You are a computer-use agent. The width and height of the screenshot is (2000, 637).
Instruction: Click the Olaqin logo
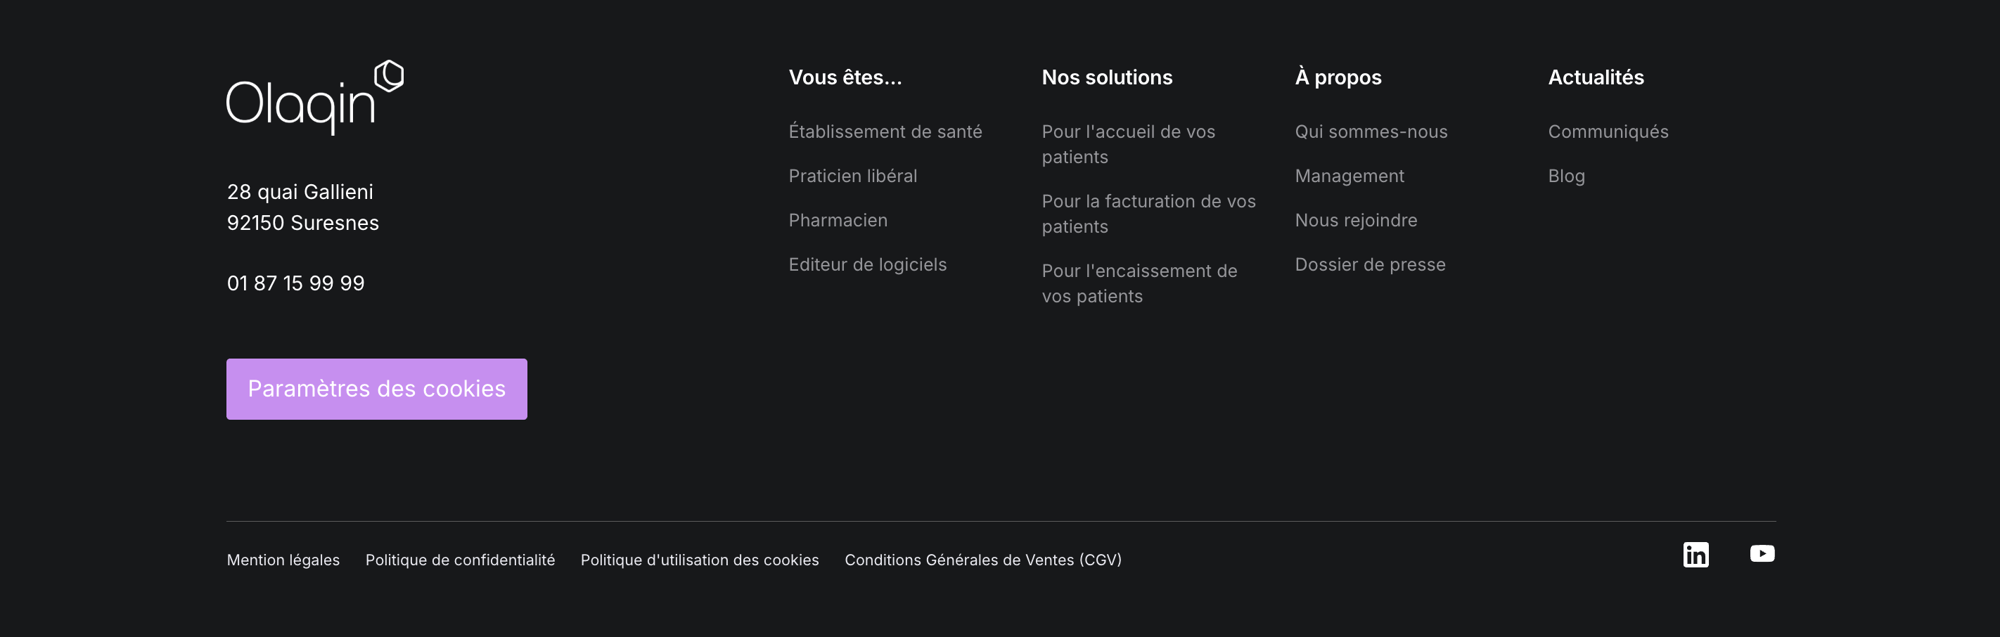tap(314, 97)
